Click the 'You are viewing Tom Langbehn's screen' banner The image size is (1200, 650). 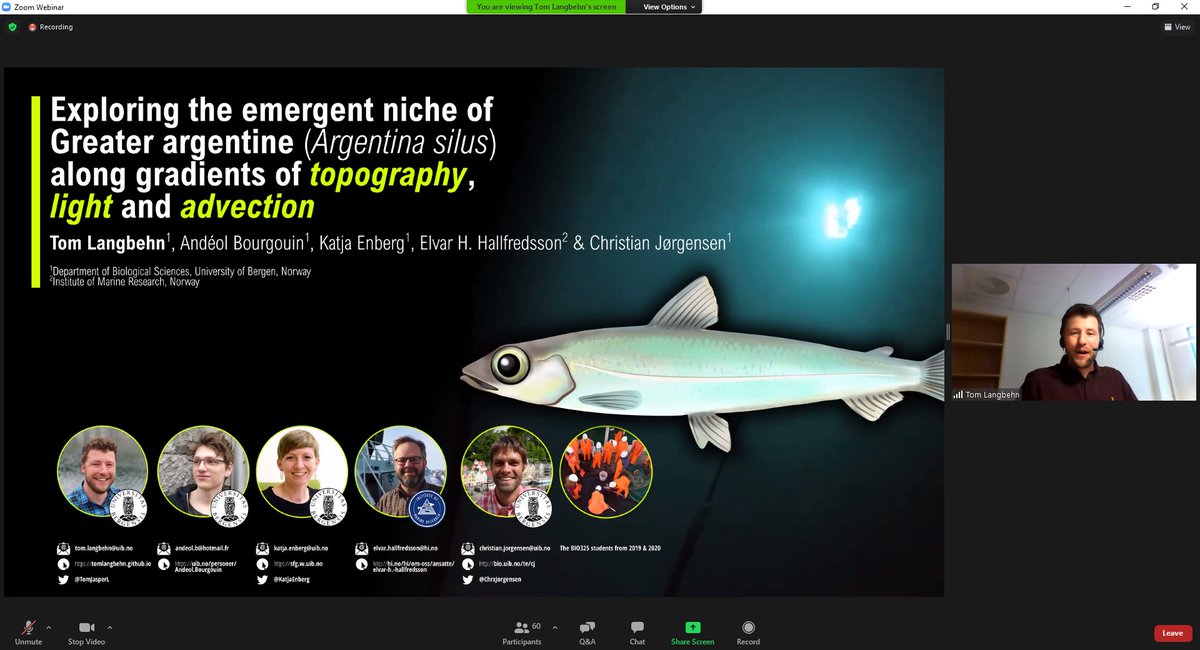[546, 6]
